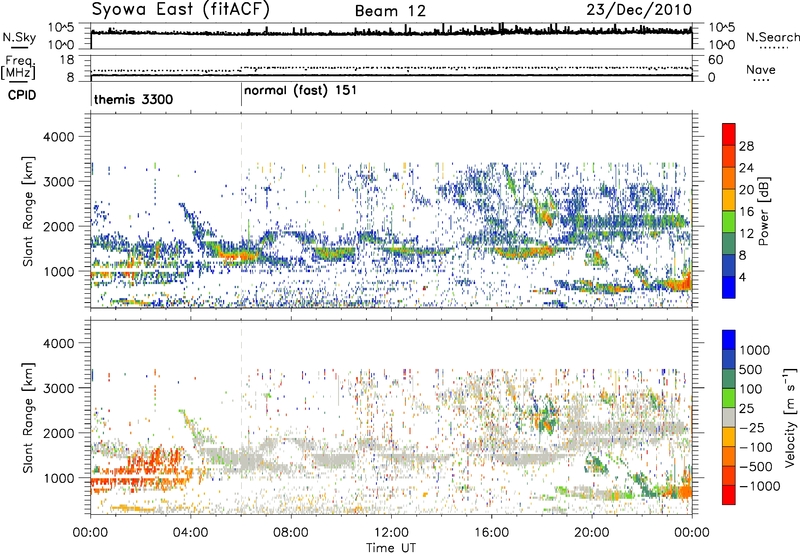Click the '60' Nave axis tick label
The image size is (800, 554).
715,60
